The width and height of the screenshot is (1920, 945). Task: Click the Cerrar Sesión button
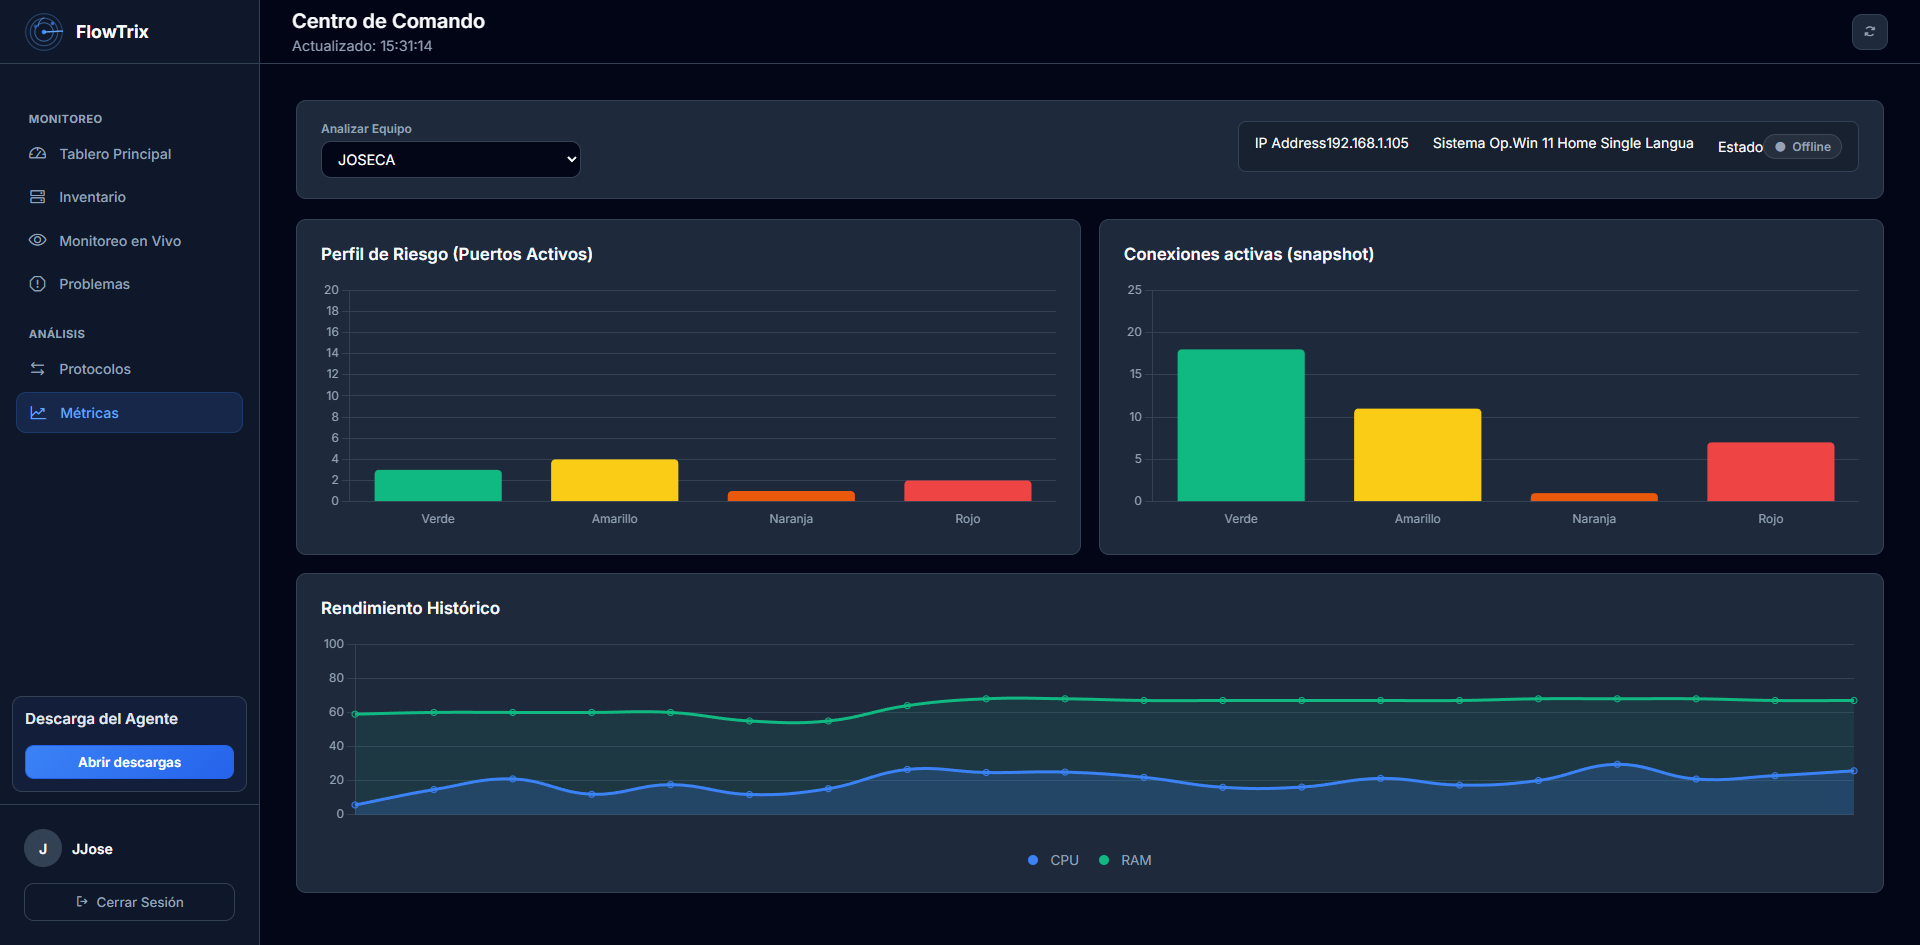[129, 902]
